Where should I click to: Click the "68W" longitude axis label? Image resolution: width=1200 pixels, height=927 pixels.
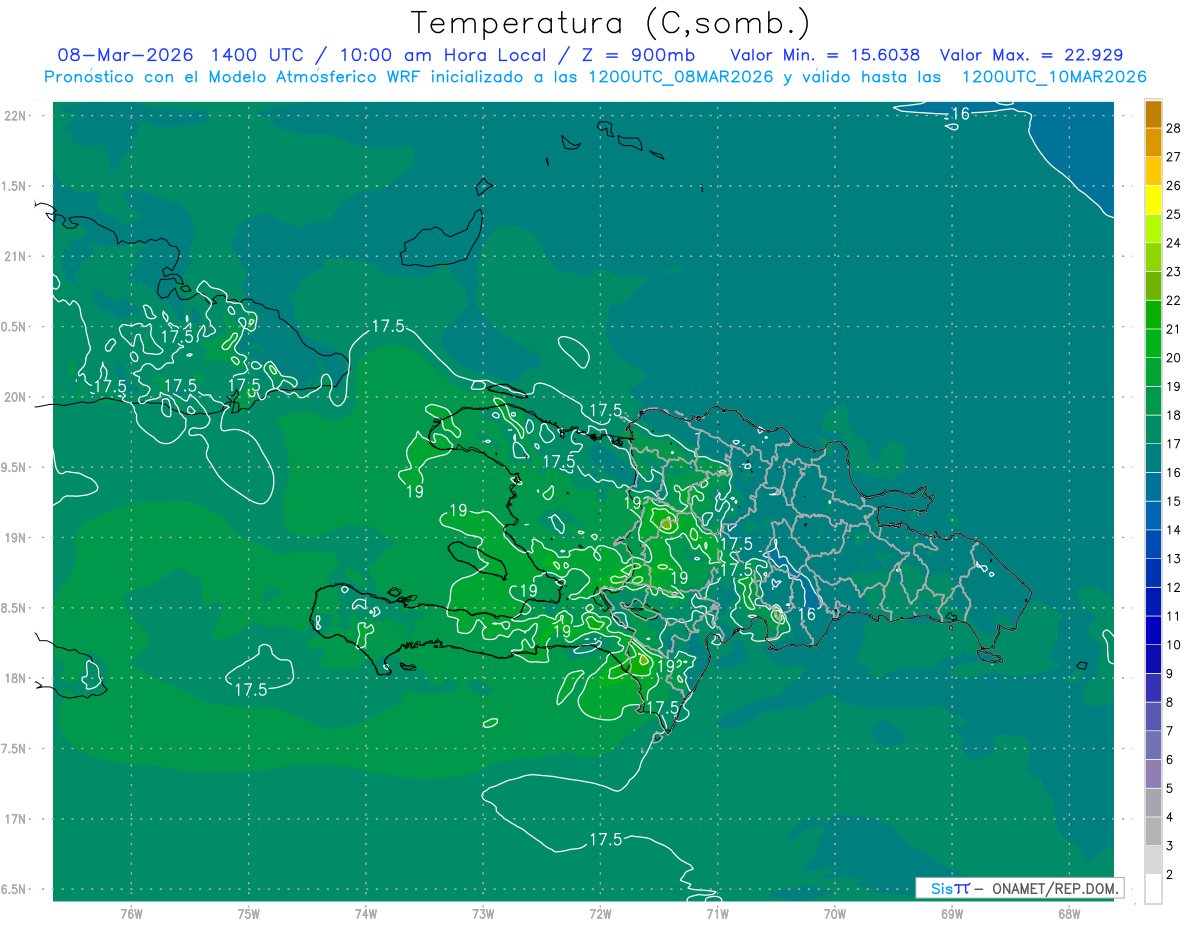click(1068, 913)
